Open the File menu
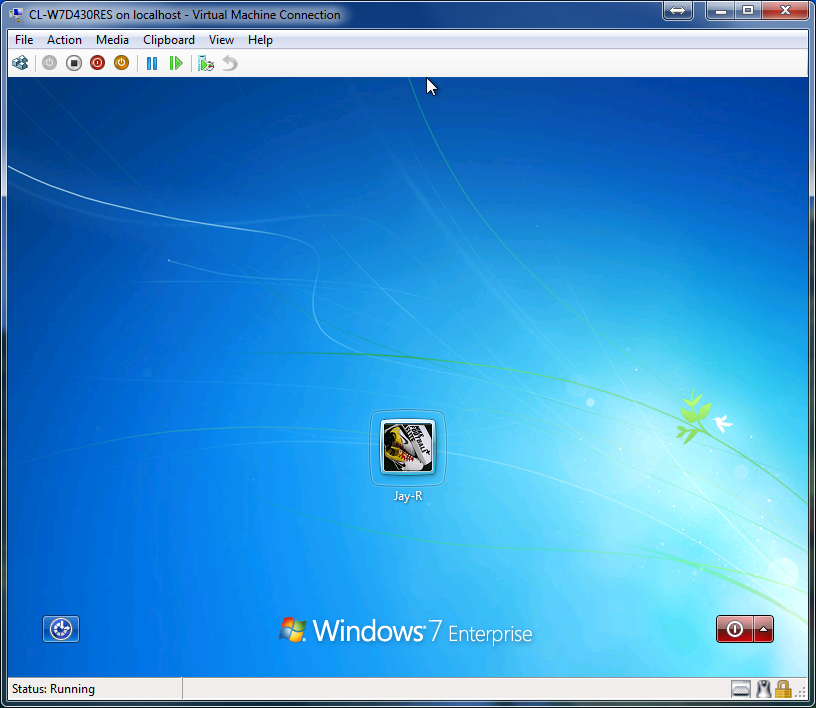 click(24, 40)
